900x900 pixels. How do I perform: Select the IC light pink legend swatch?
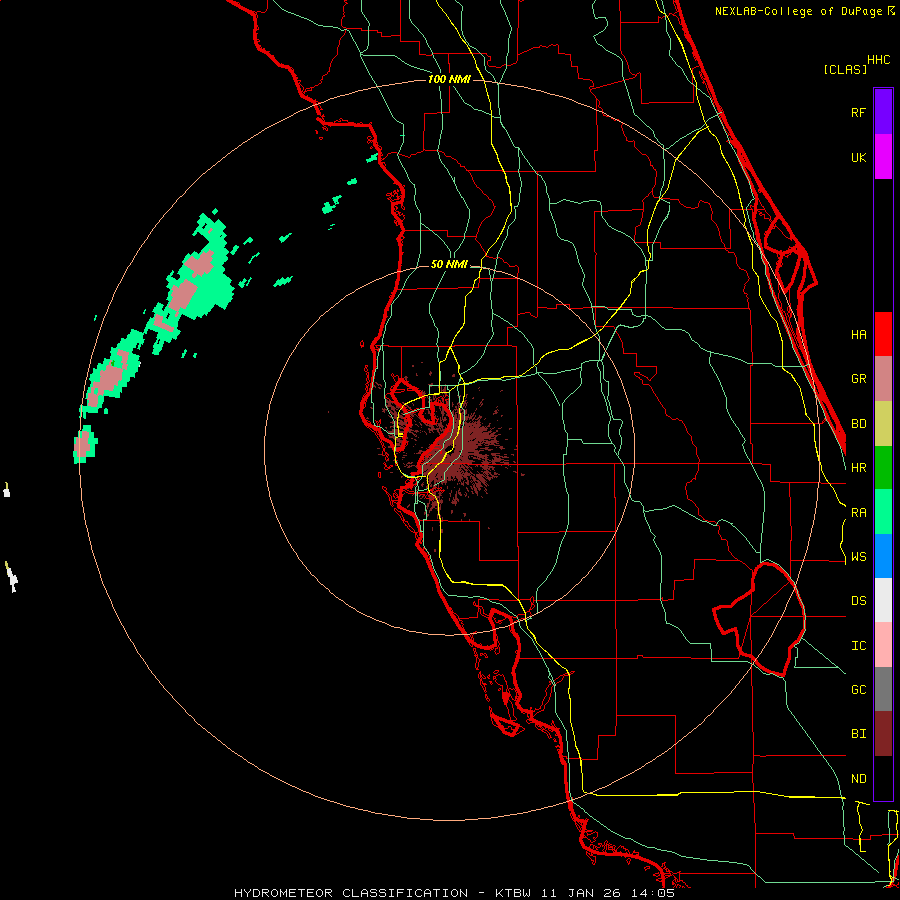click(883, 645)
